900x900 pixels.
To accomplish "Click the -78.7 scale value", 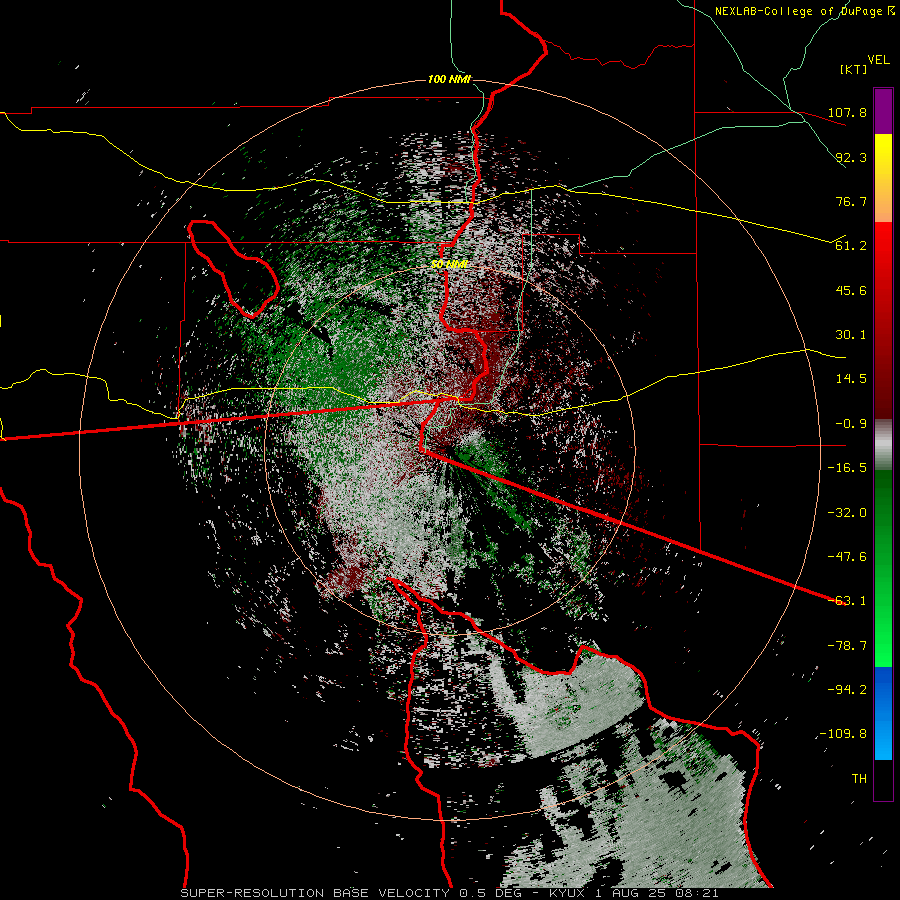I will pyautogui.click(x=847, y=646).
